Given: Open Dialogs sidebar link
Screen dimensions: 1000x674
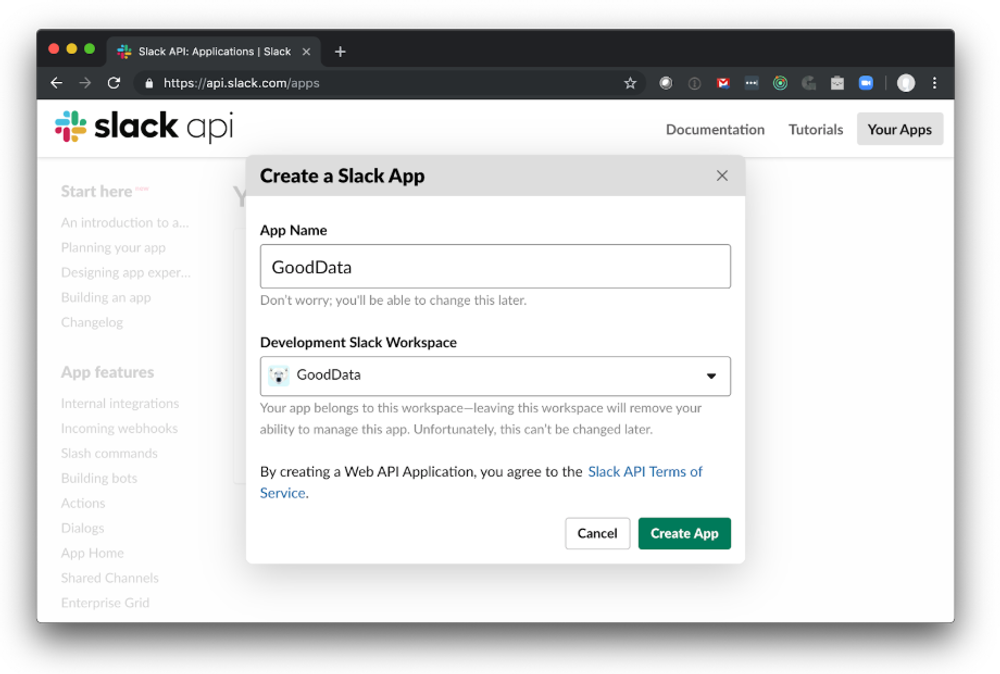Looking at the screenshot, I should (82, 528).
